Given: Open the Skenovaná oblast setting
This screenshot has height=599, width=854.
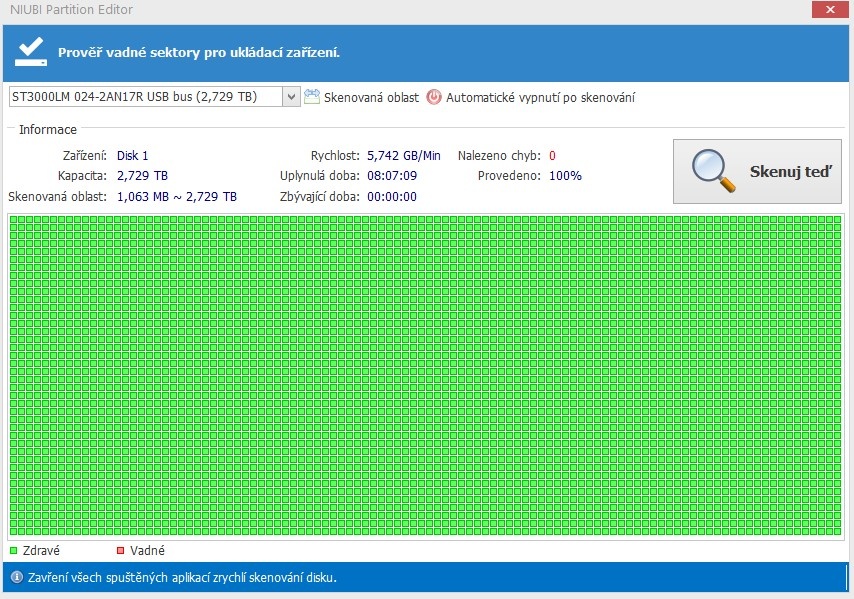Looking at the screenshot, I should [x=371, y=97].
